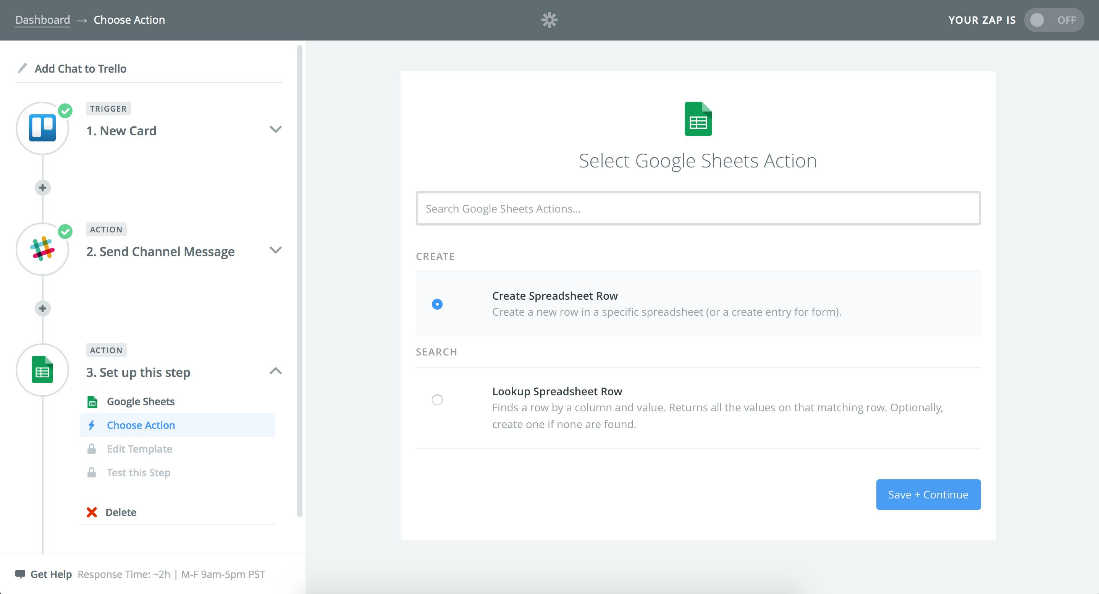
Task: Click the Zapier loading gear icon in header
Action: click(549, 20)
